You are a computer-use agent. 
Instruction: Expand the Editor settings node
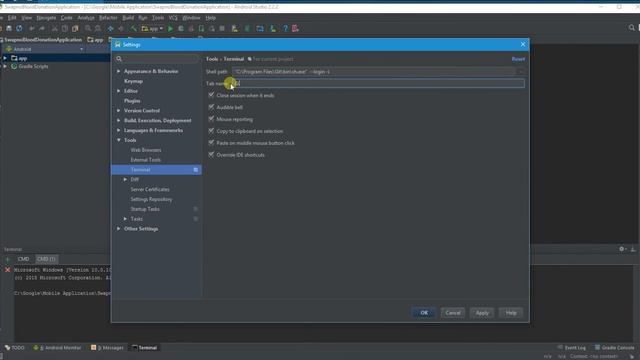coord(119,91)
